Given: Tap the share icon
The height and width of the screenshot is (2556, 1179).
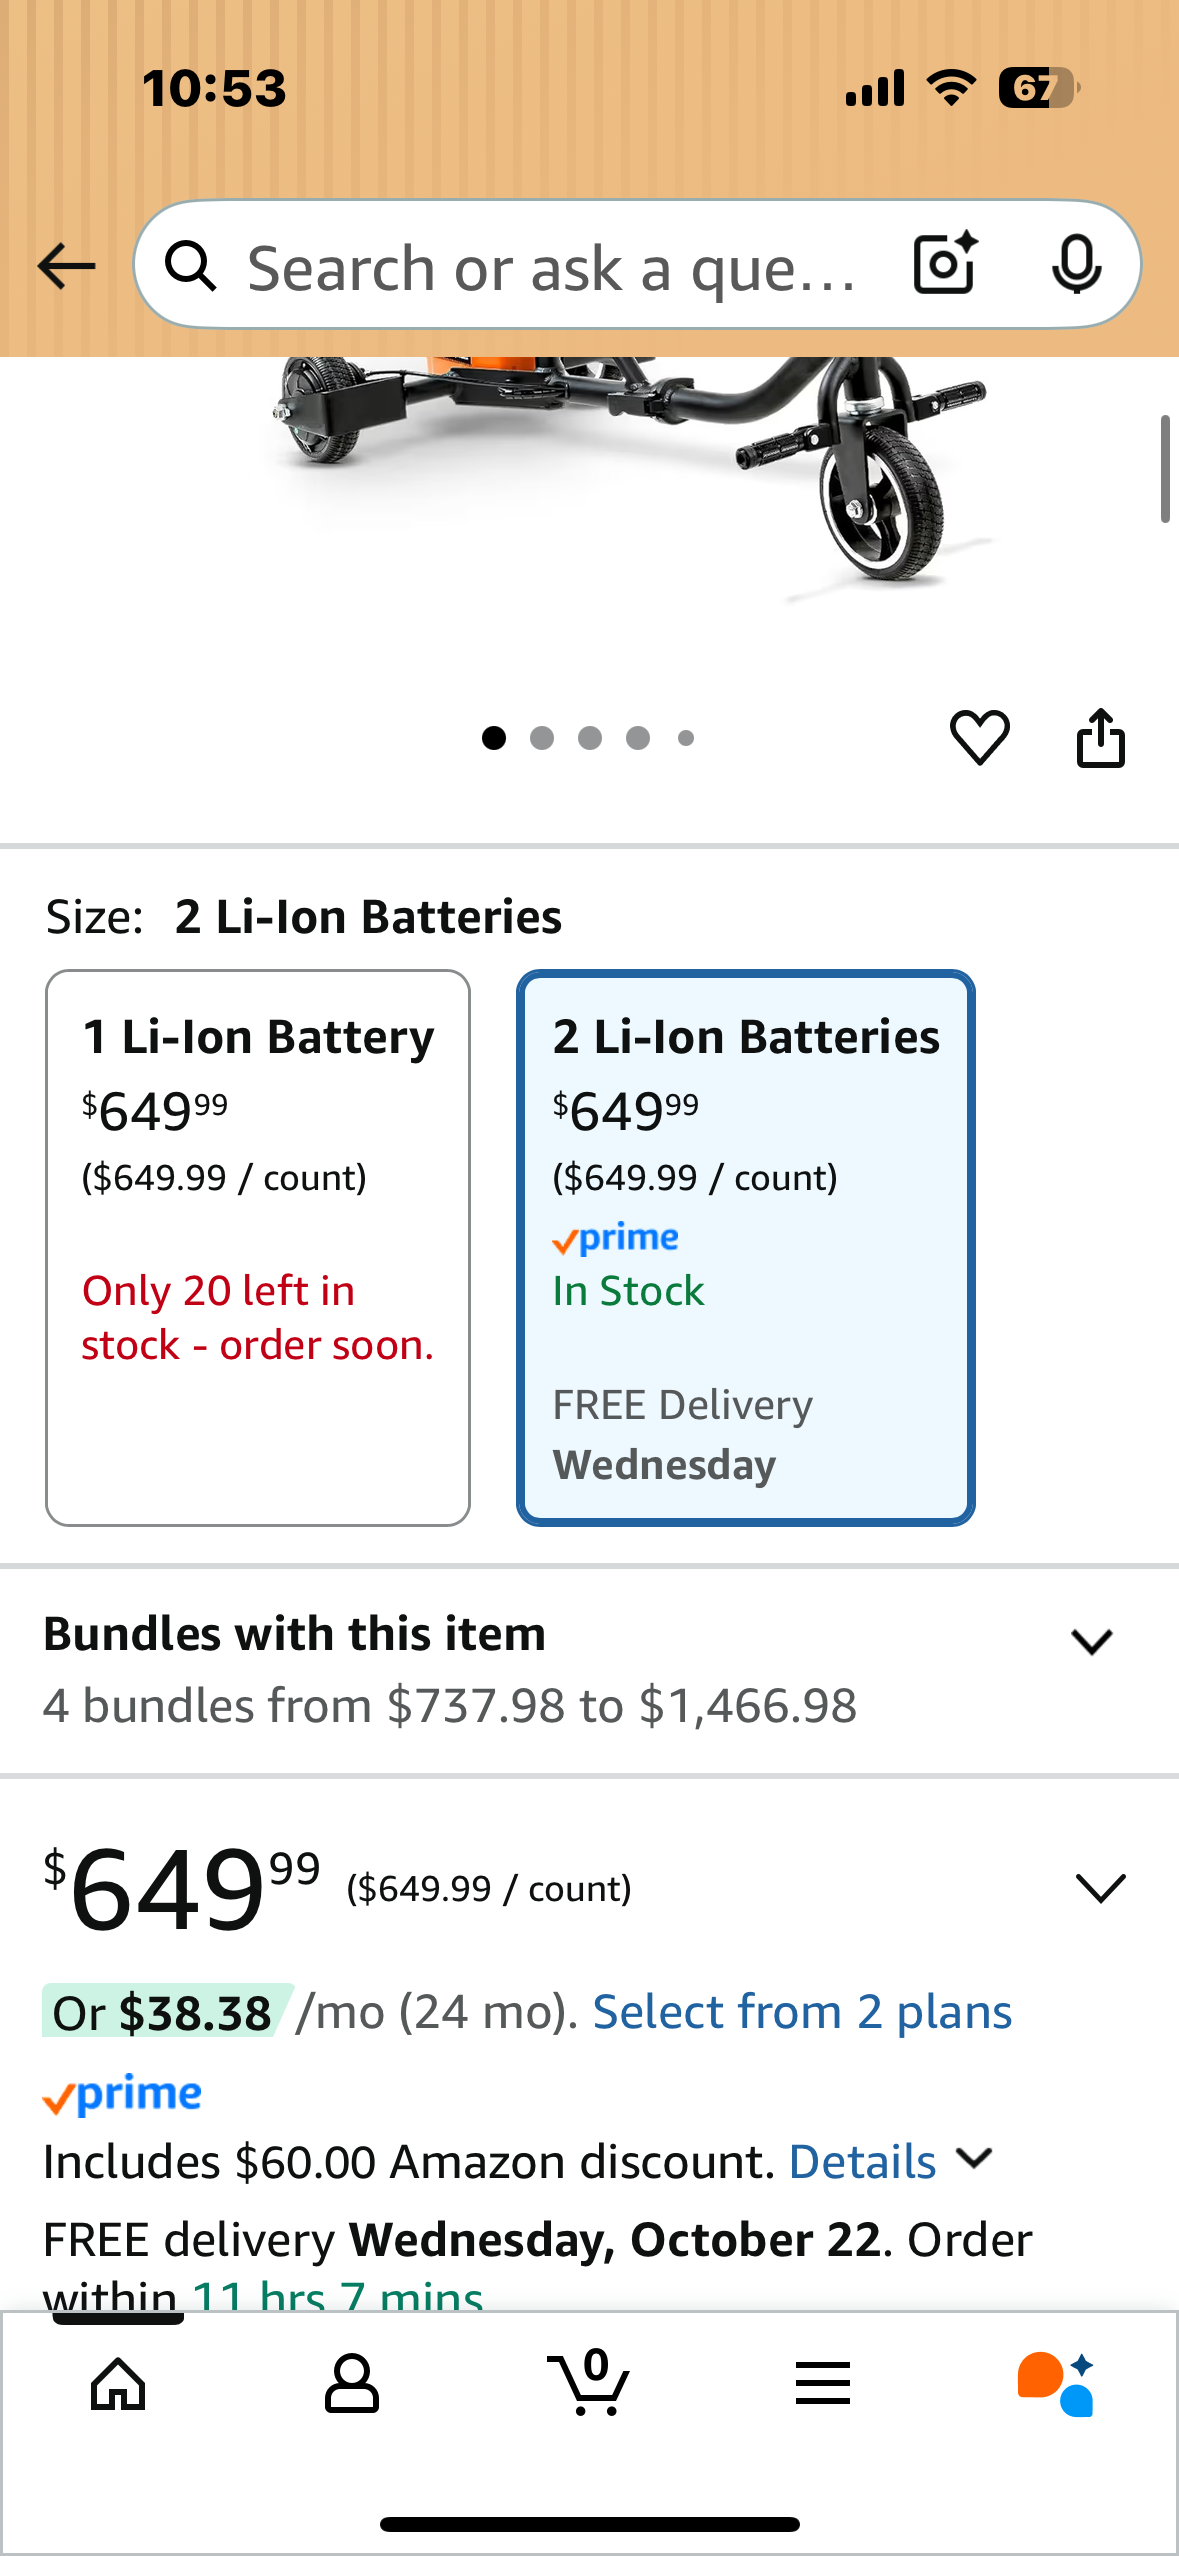Looking at the screenshot, I should click(x=1100, y=738).
